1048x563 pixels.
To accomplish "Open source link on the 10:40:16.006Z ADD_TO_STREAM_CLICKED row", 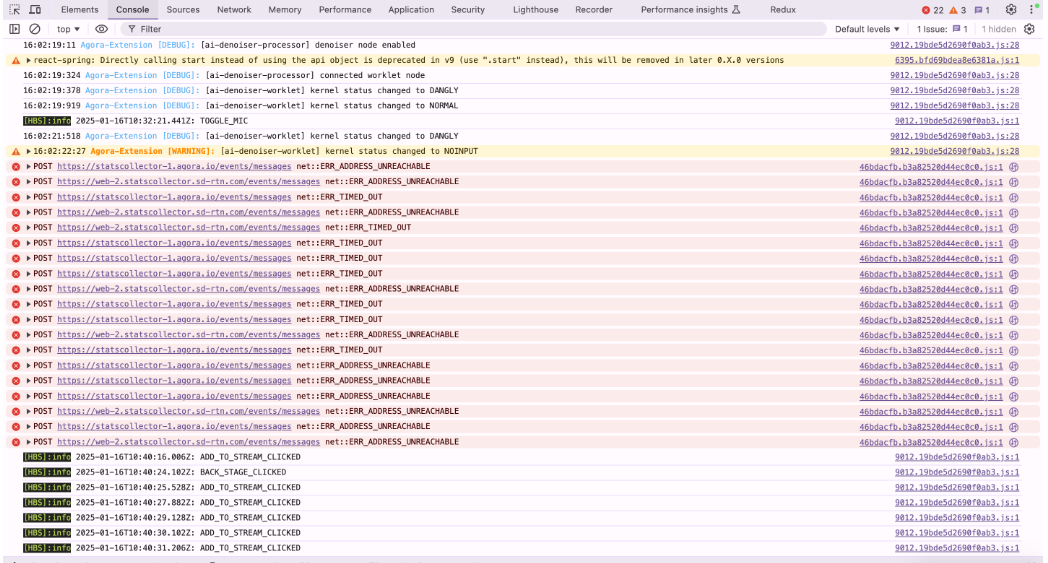I will [x=957, y=457].
